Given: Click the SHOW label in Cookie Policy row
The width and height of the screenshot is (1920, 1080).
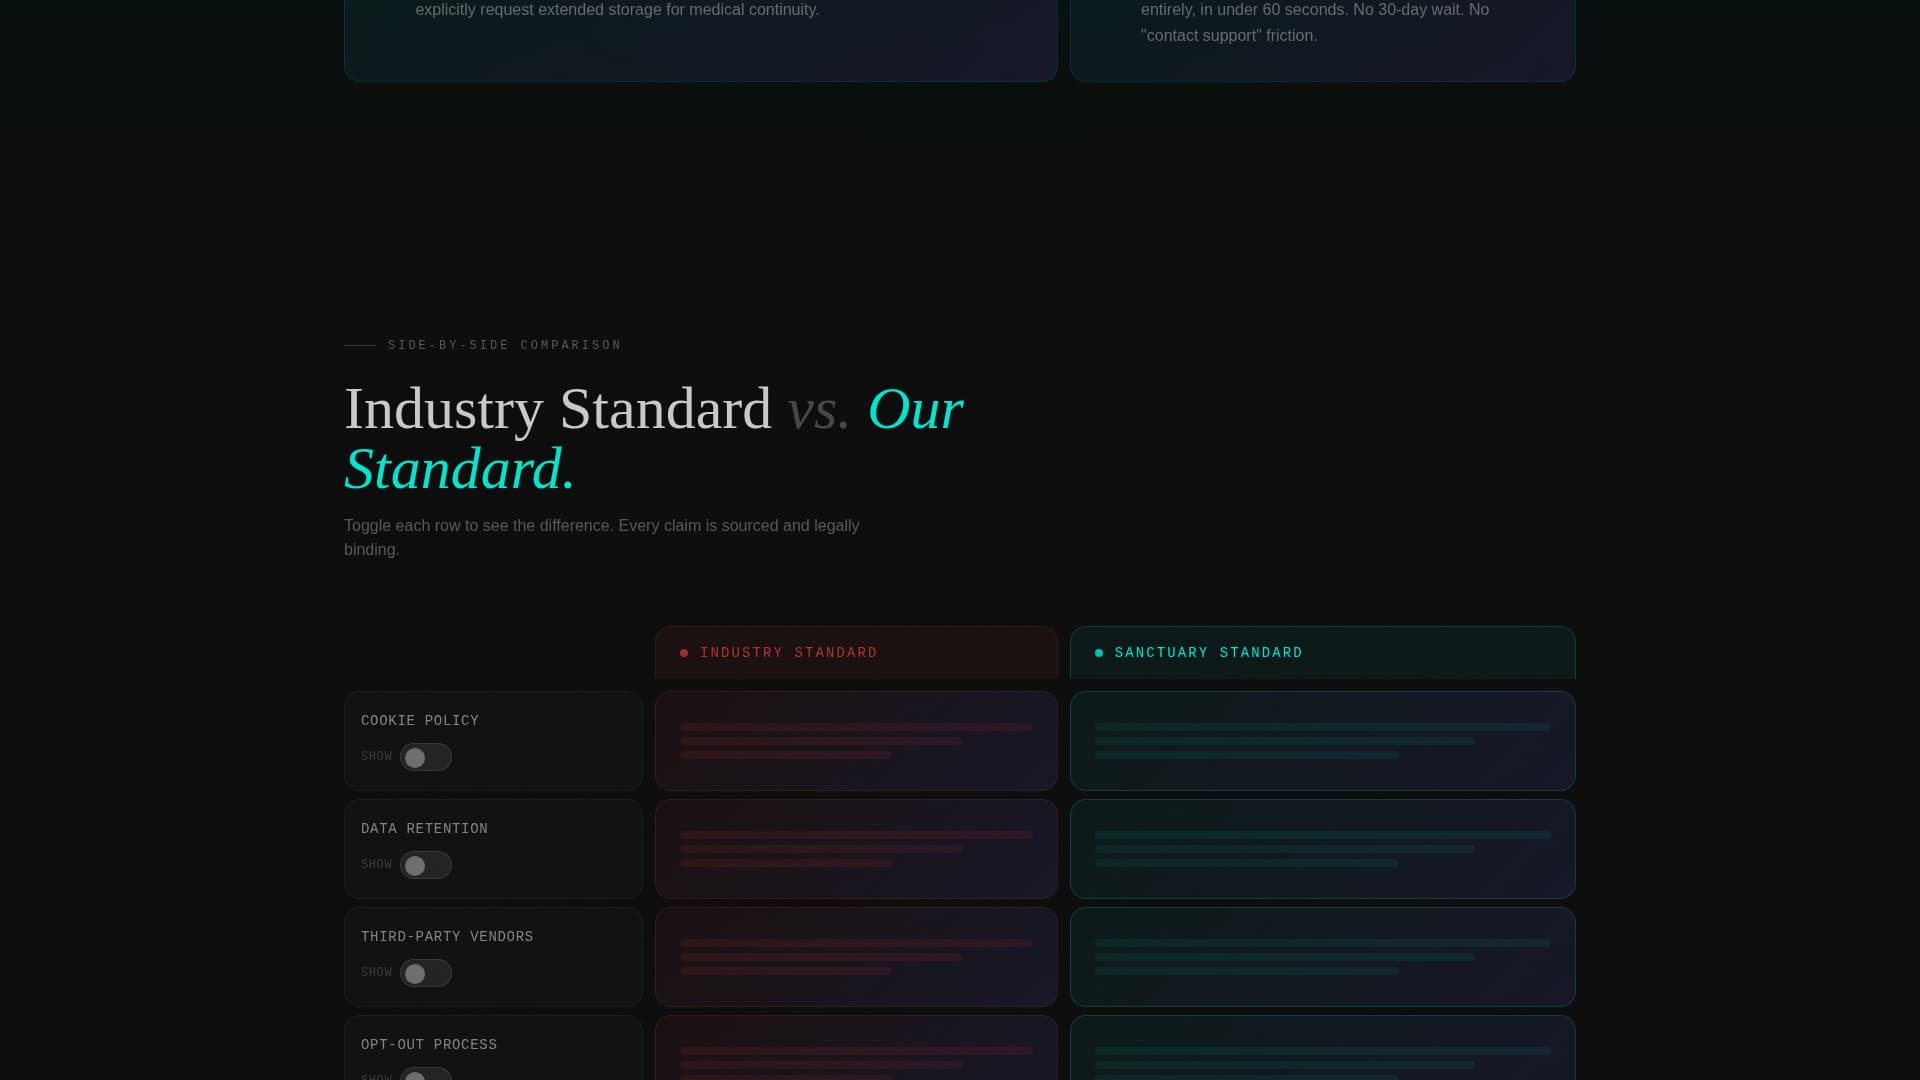Looking at the screenshot, I should (376, 757).
